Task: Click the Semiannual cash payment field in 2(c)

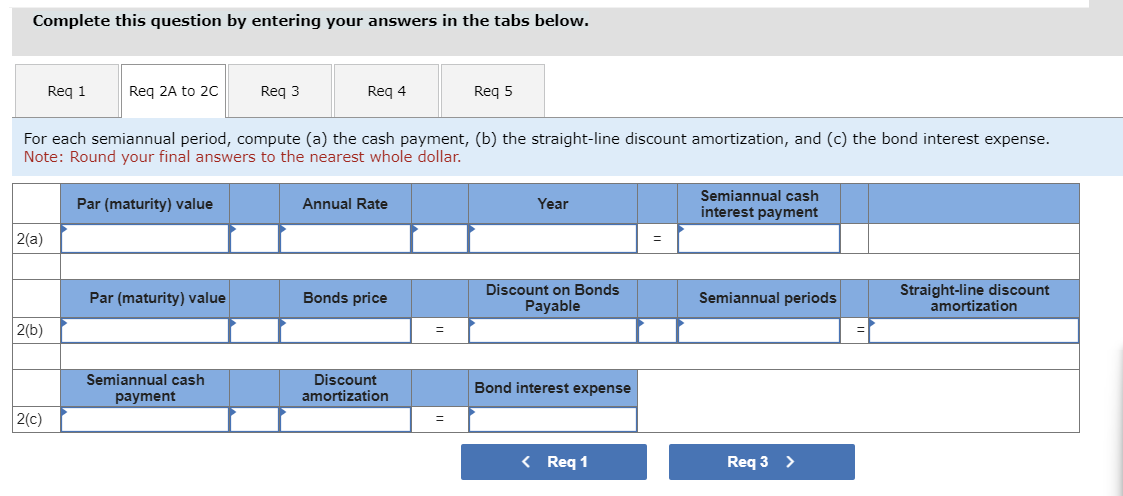Action: (145, 419)
